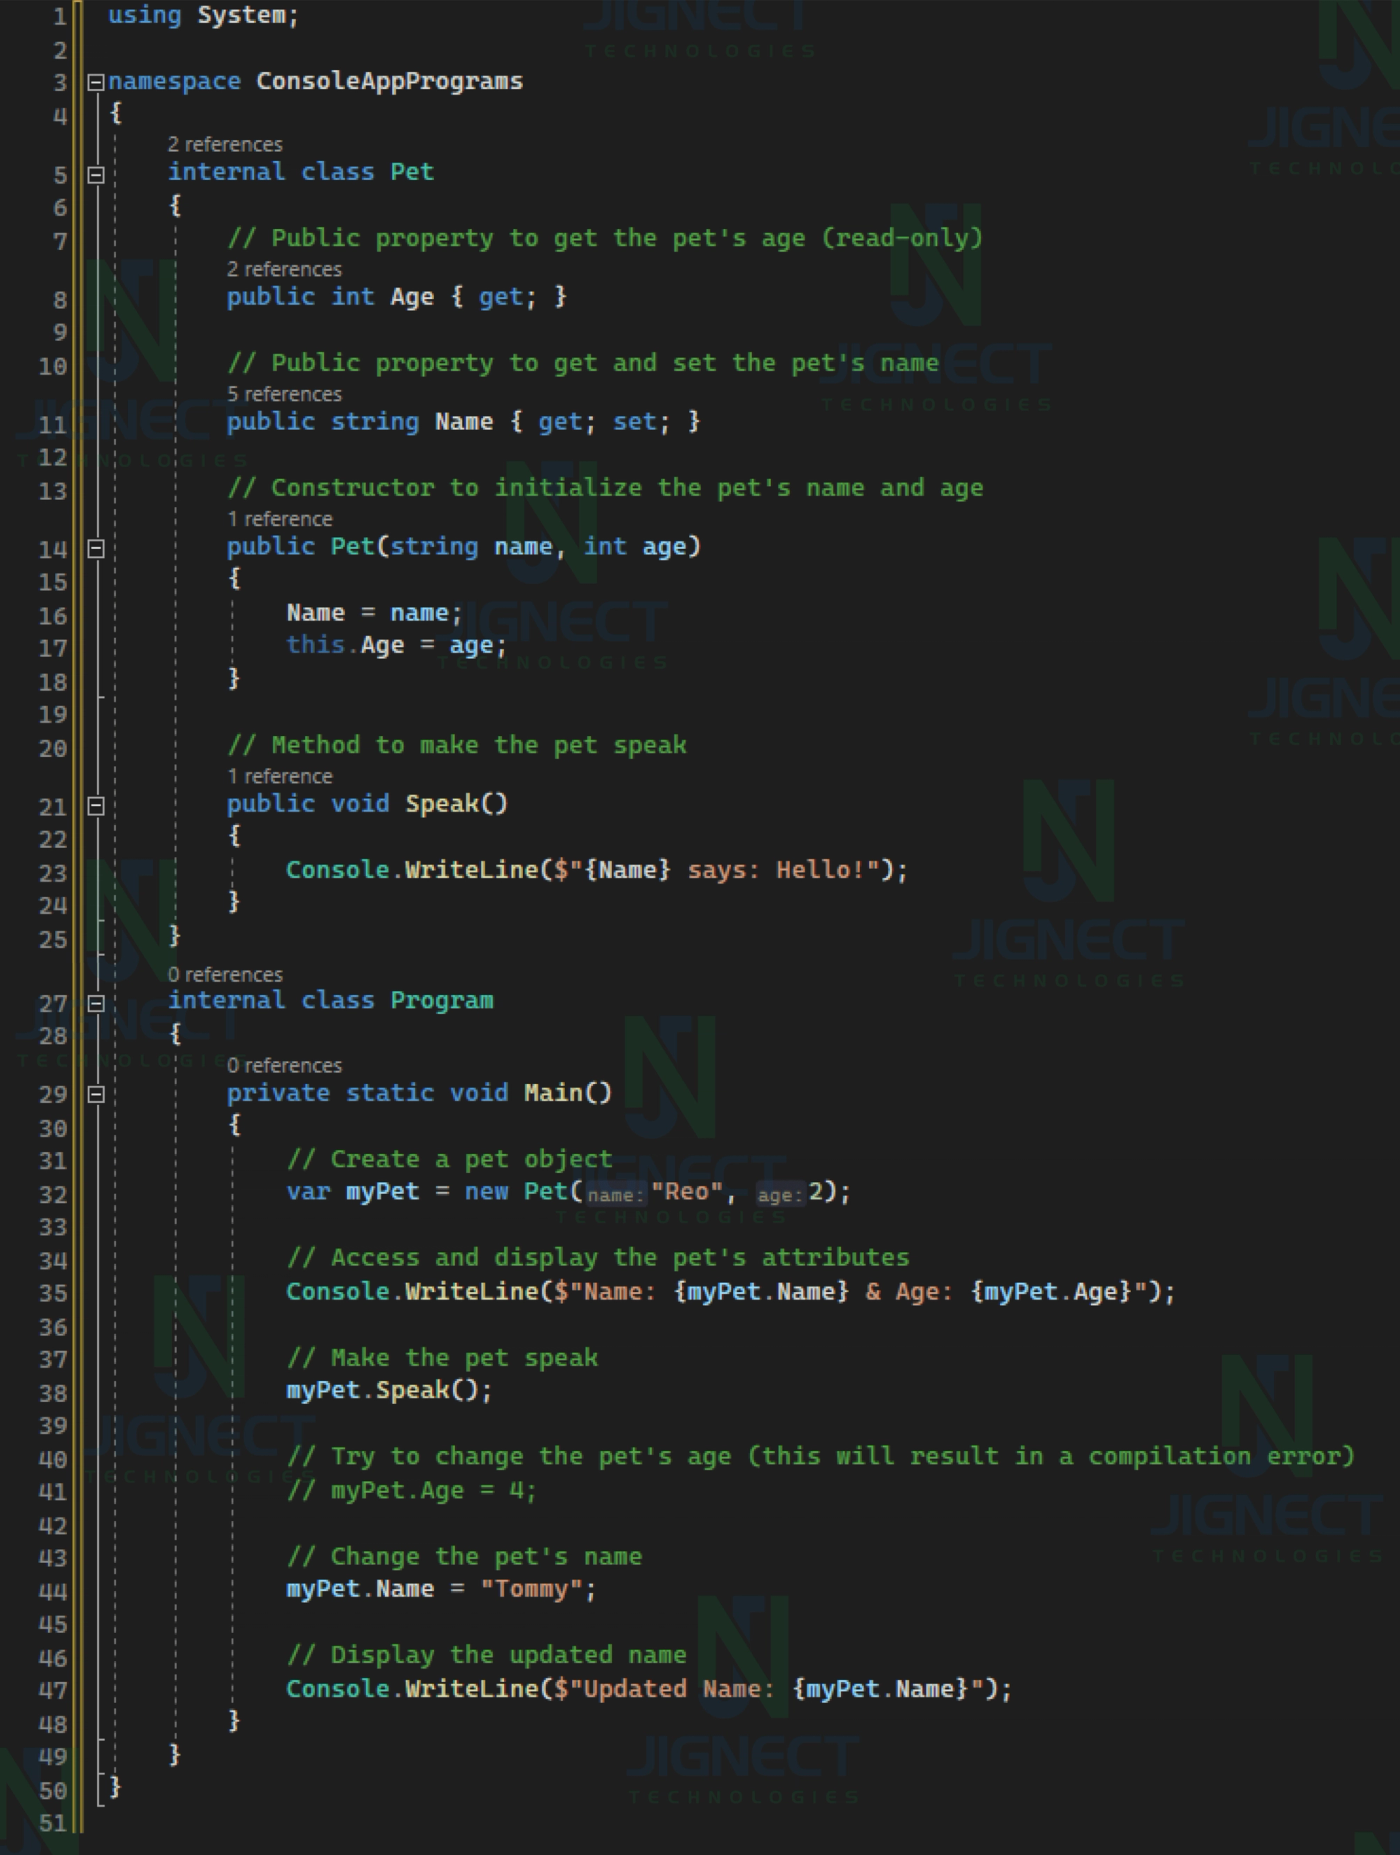This screenshot has width=1400, height=1855.
Task: Click the commented myPet.Age = 4 line
Action: (x=411, y=1491)
